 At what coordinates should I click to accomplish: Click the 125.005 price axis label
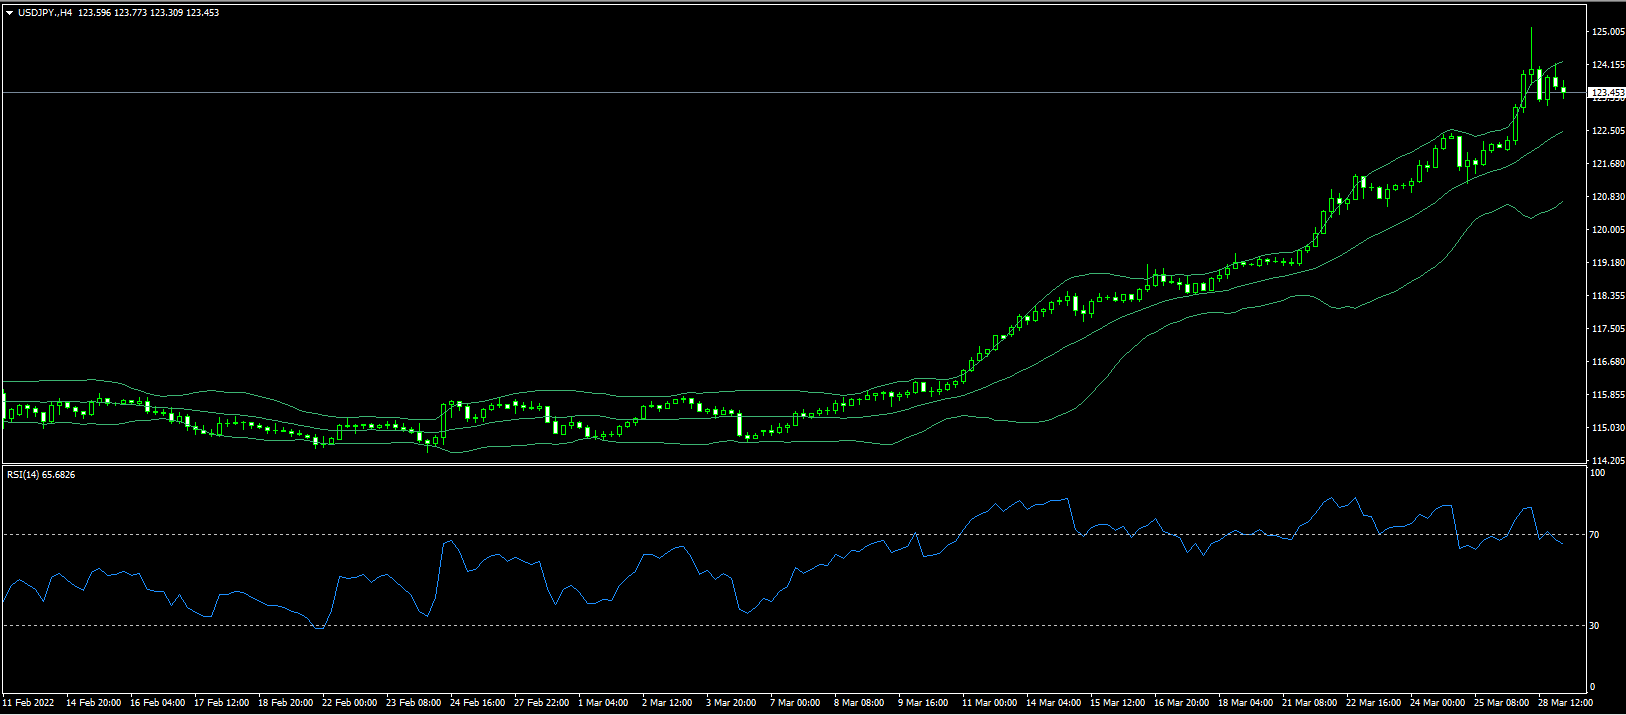(x=1608, y=32)
